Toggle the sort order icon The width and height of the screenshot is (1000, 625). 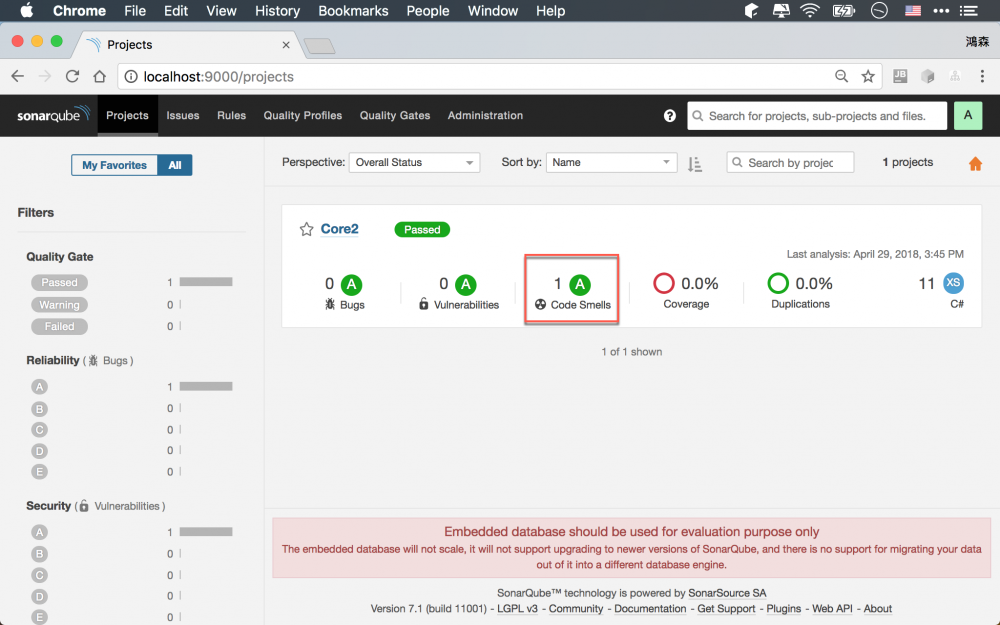[x=695, y=162]
